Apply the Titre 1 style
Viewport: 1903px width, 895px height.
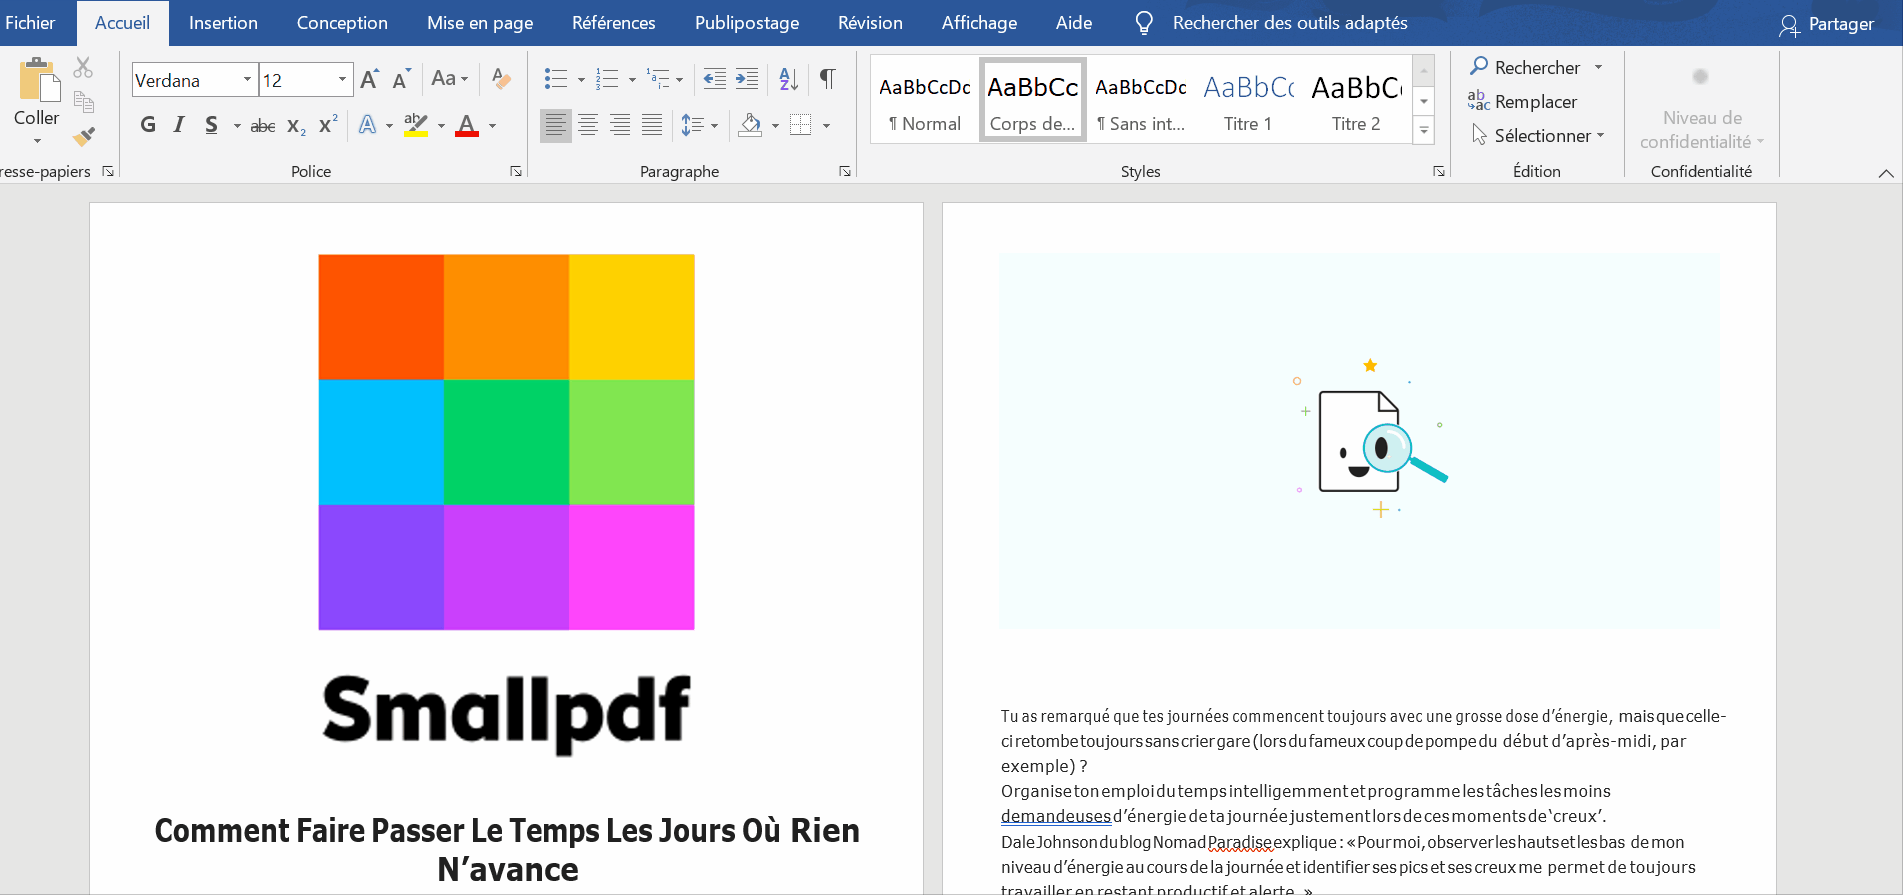pyautogui.click(x=1249, y=101)
